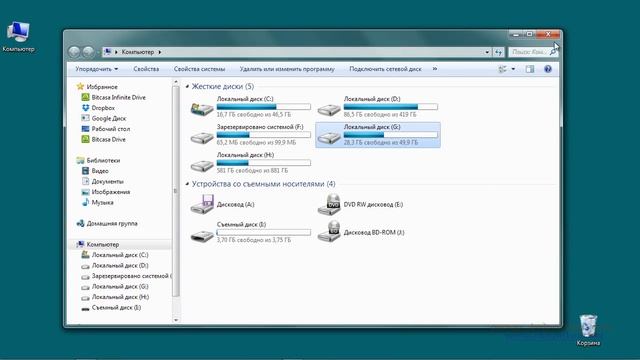Image resolution: width=640 pixels, height=360 pixels.
Task: Open the address bar history dropdown
Action: click(x=487, y=52)
